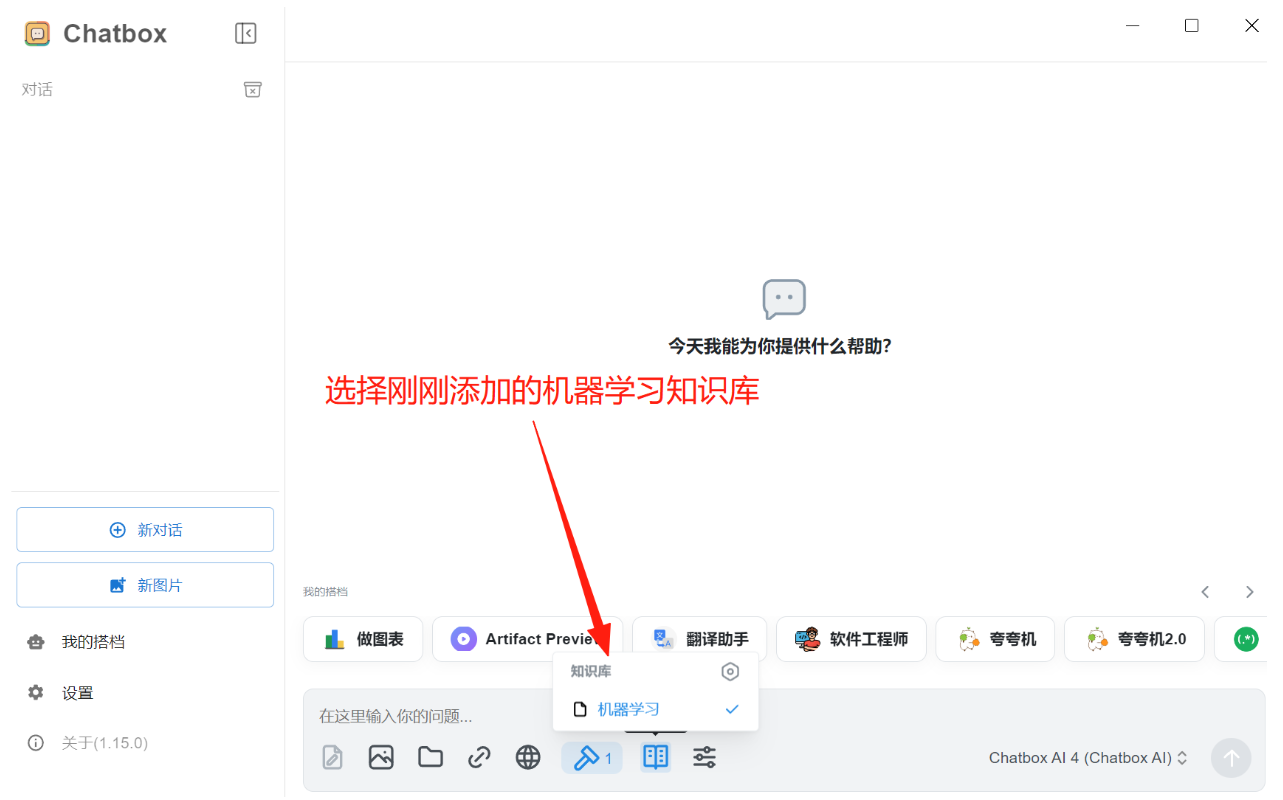1283x800 pixels.
Task: Open 关于(1.15.0) info page
Action: (104, 743)
